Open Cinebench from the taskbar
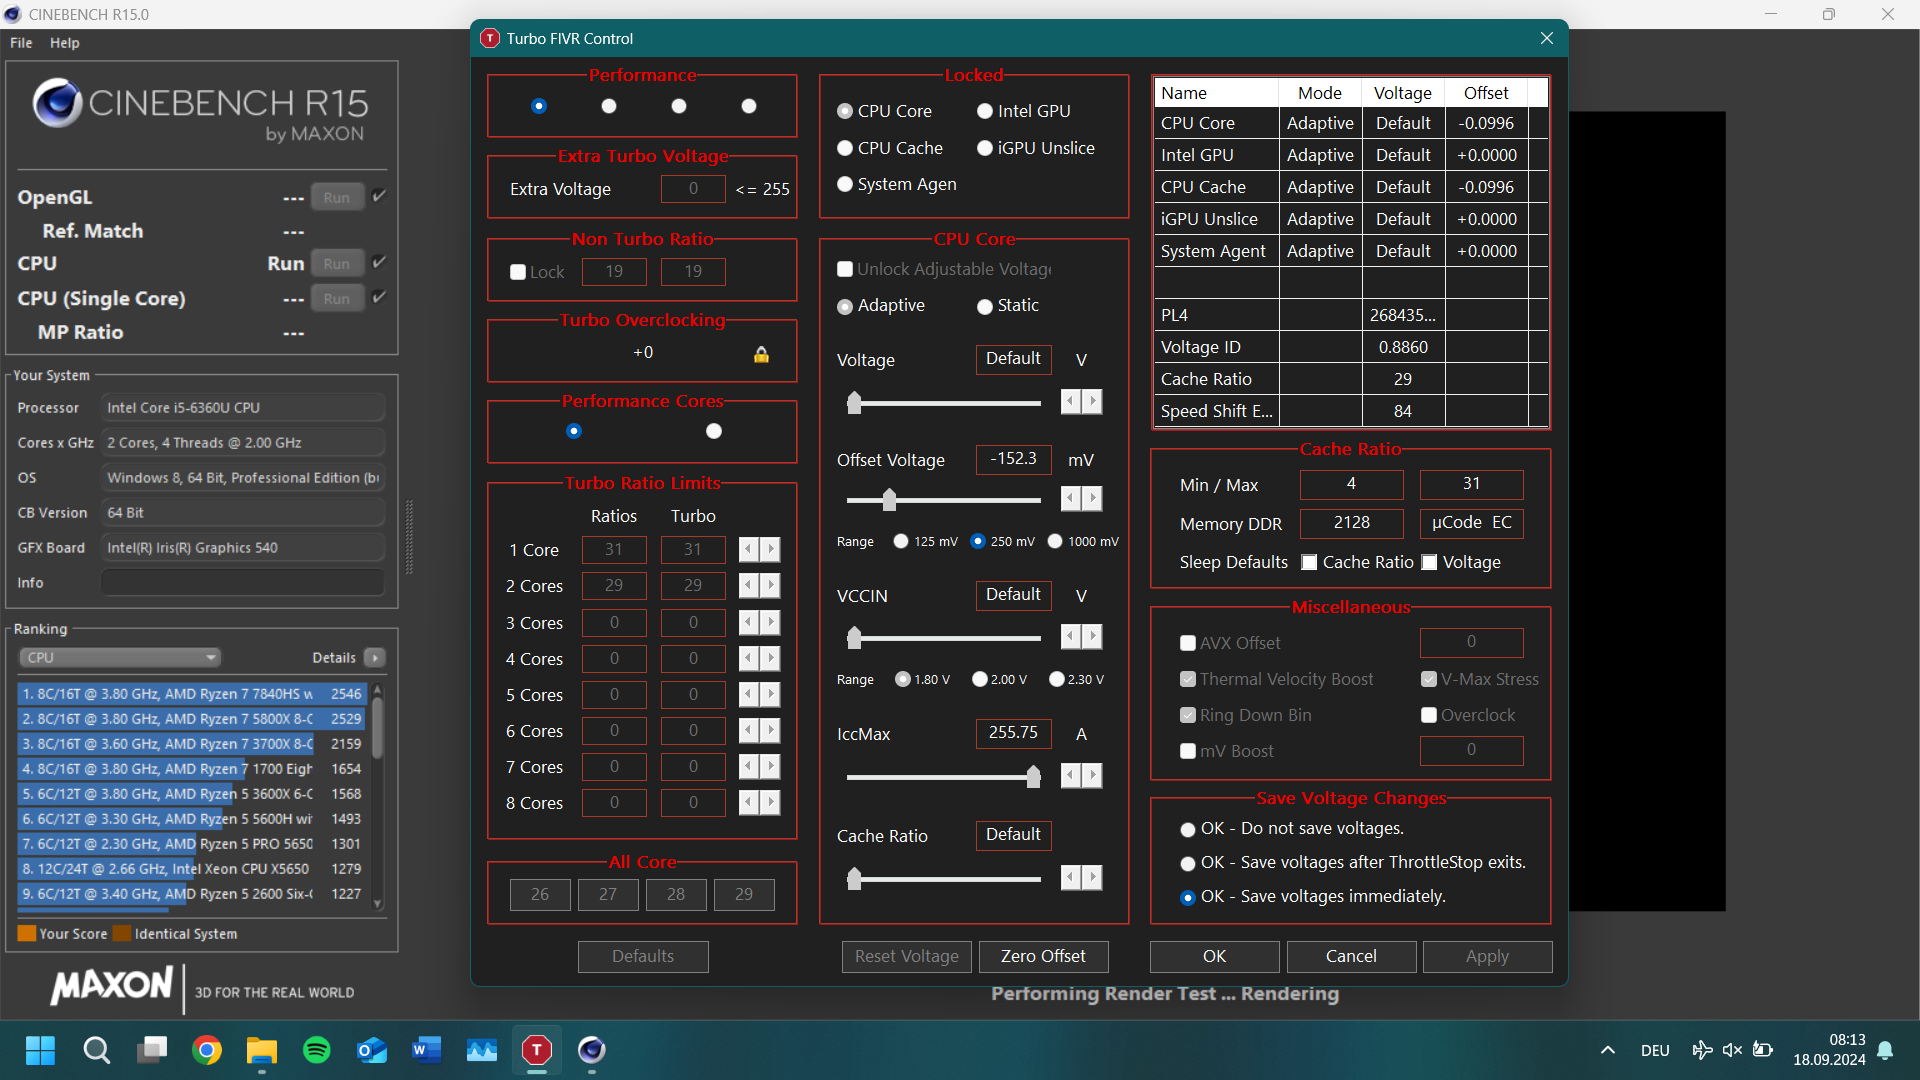Screen dimensions: 1920x1080 click(x=591, y=1051)
